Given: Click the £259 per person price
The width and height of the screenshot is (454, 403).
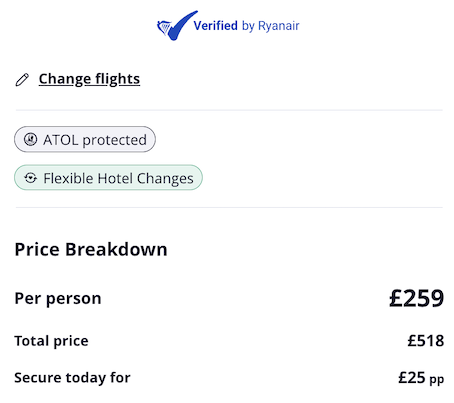Looking at the screenshot, I should (416, 298).
